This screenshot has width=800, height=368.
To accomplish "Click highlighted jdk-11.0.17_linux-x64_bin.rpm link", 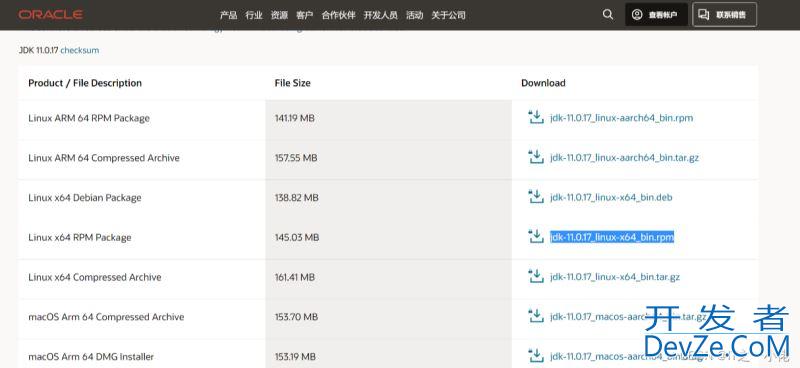I will 612,237.
